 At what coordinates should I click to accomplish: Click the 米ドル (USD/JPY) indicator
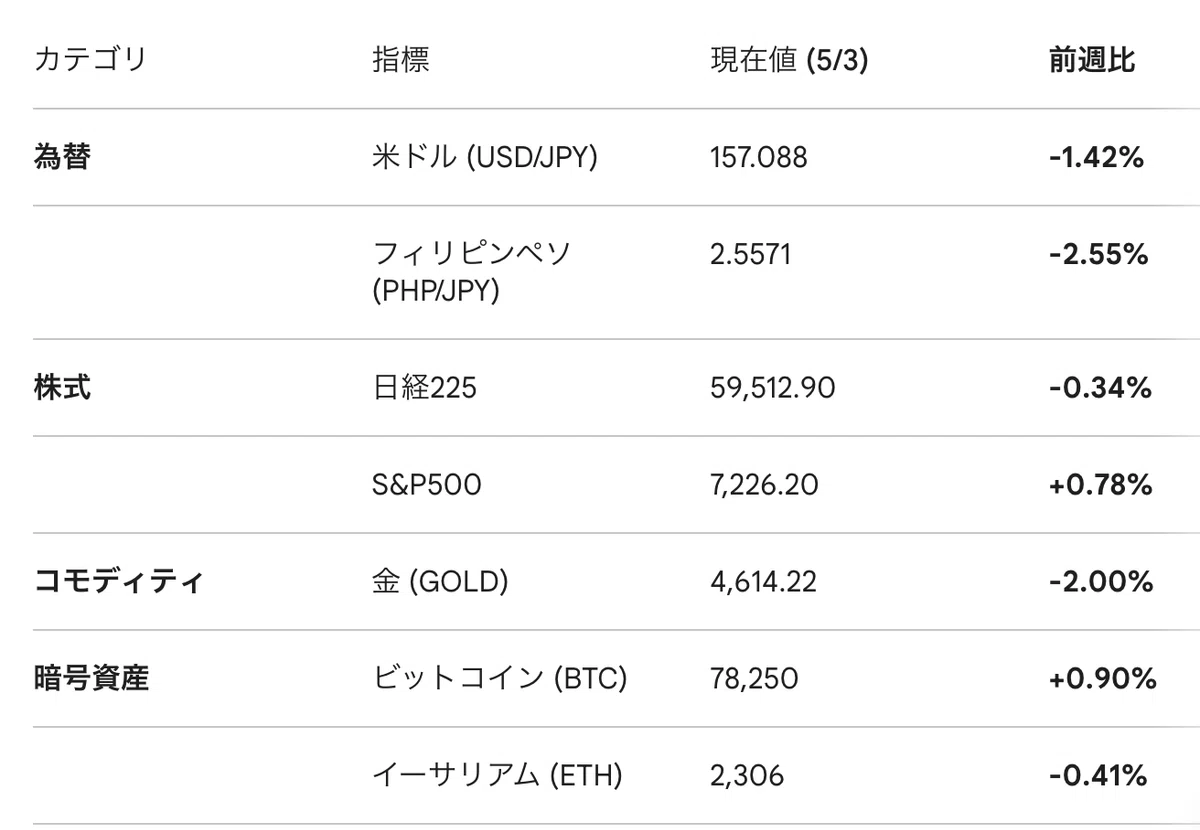pos(484,157)
